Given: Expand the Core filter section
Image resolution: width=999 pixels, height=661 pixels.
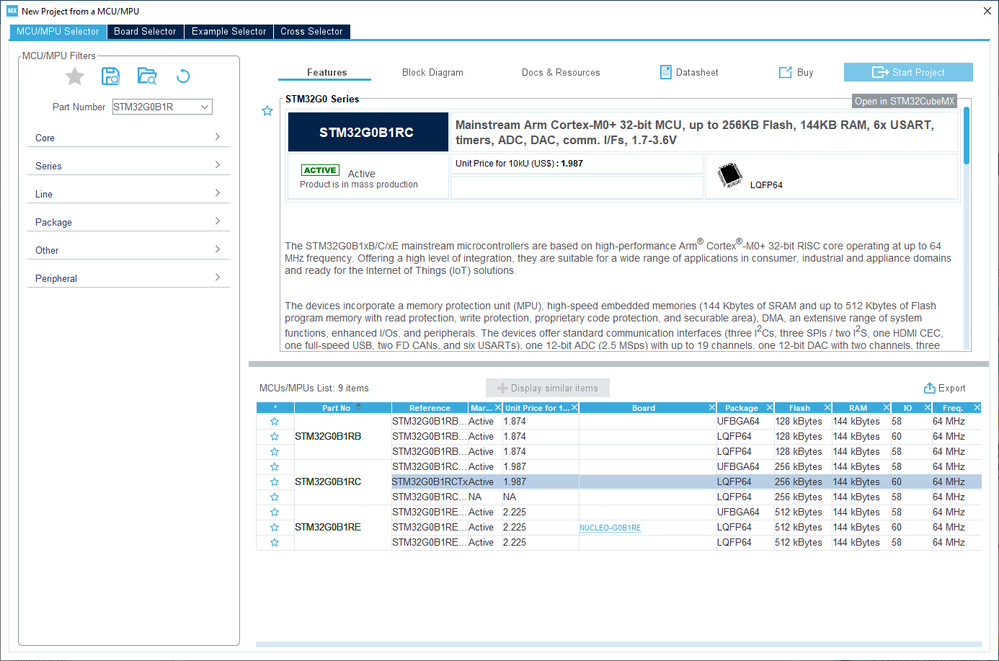Looking at the screenshot, I should (129, 138).
